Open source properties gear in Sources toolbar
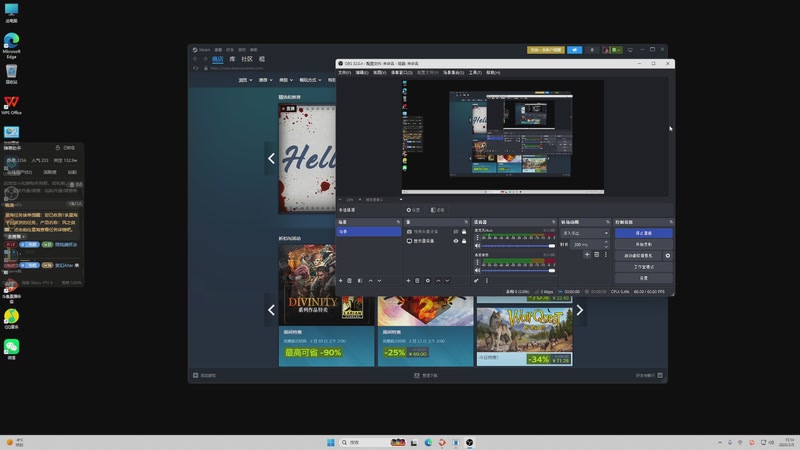 tap(428, 281)
